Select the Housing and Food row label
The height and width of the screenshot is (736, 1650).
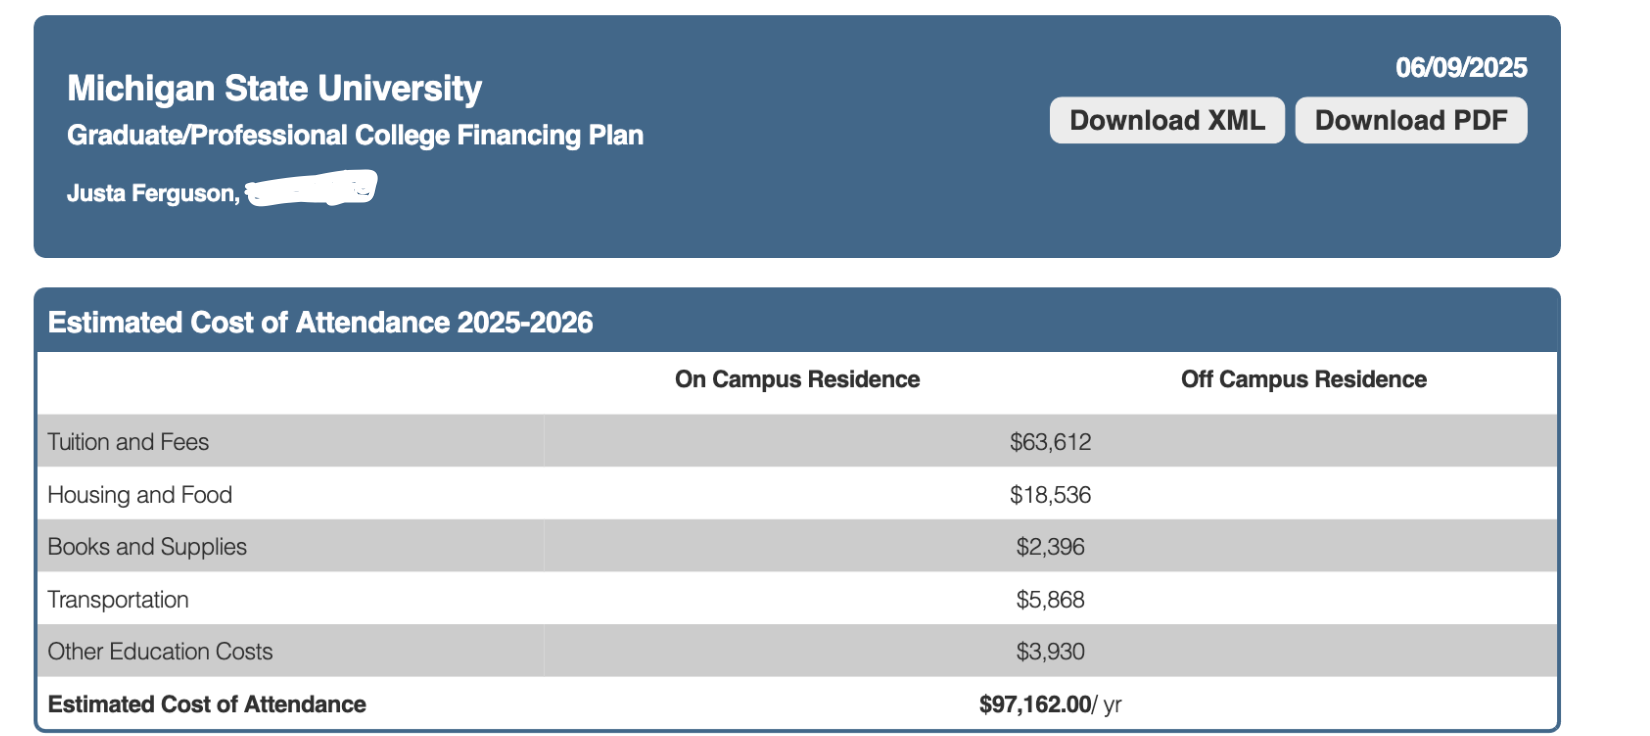point(140,495)
